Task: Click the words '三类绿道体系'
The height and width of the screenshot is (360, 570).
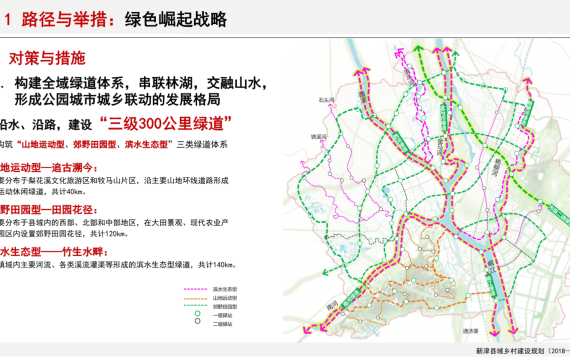Action: (202, 145)
